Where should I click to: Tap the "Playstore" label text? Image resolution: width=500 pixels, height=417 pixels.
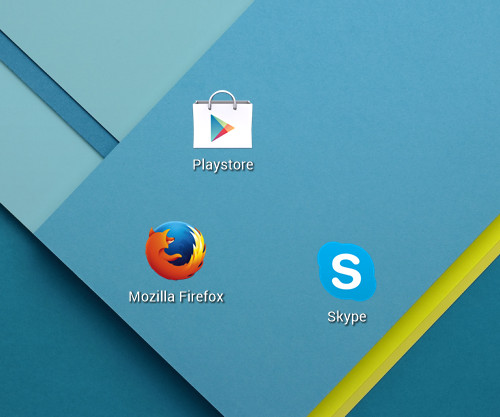(x=223, y=165)
